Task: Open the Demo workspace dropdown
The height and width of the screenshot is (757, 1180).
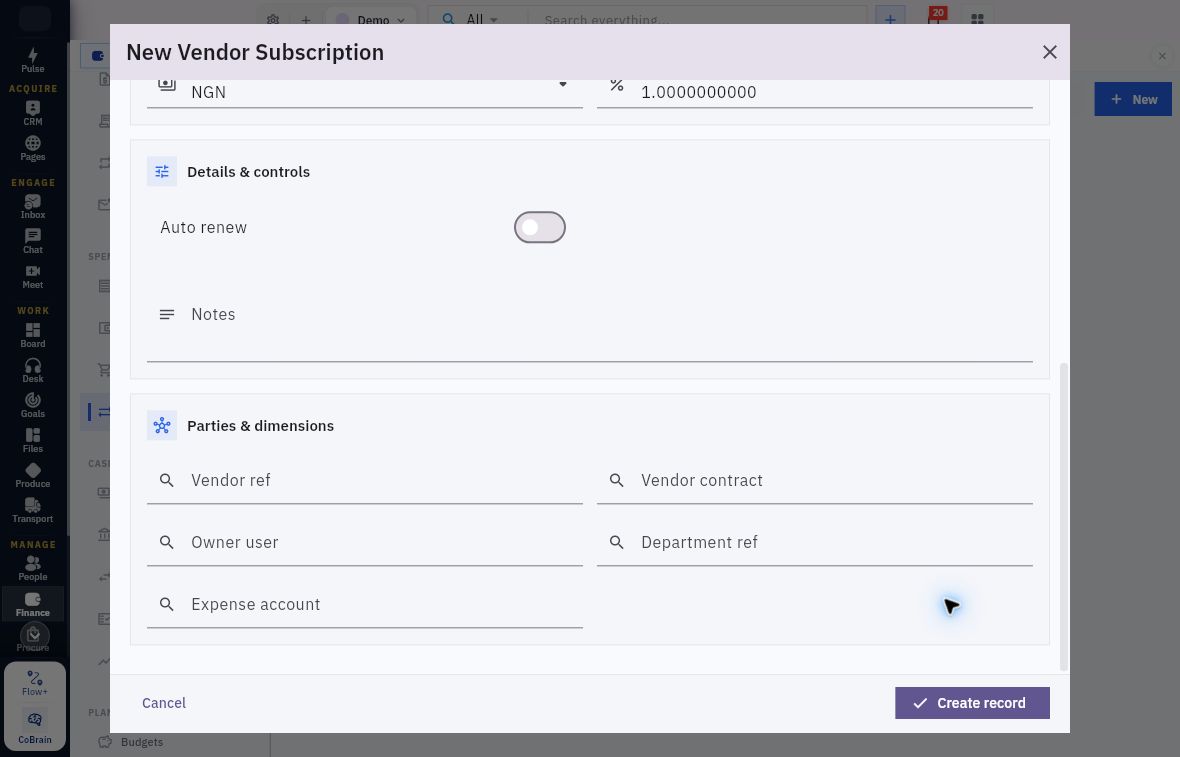Action: 372,20
